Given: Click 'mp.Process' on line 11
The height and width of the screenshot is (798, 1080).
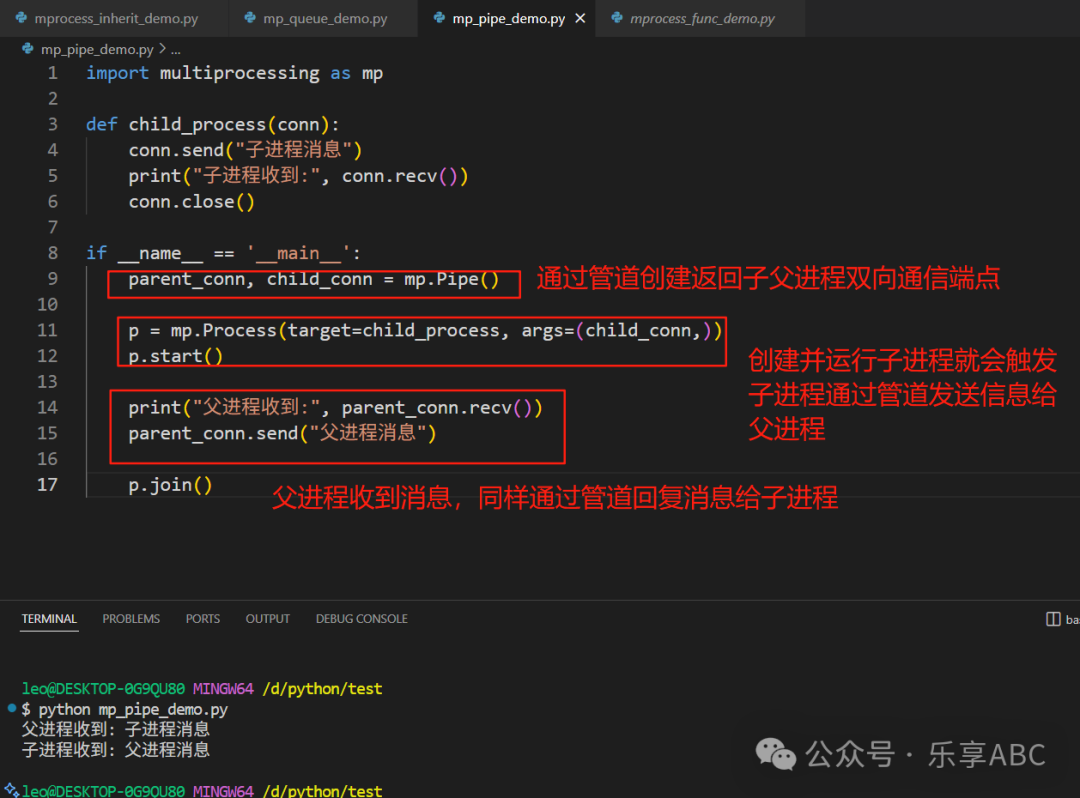Looking at the screenshot, I should point(223,330).
